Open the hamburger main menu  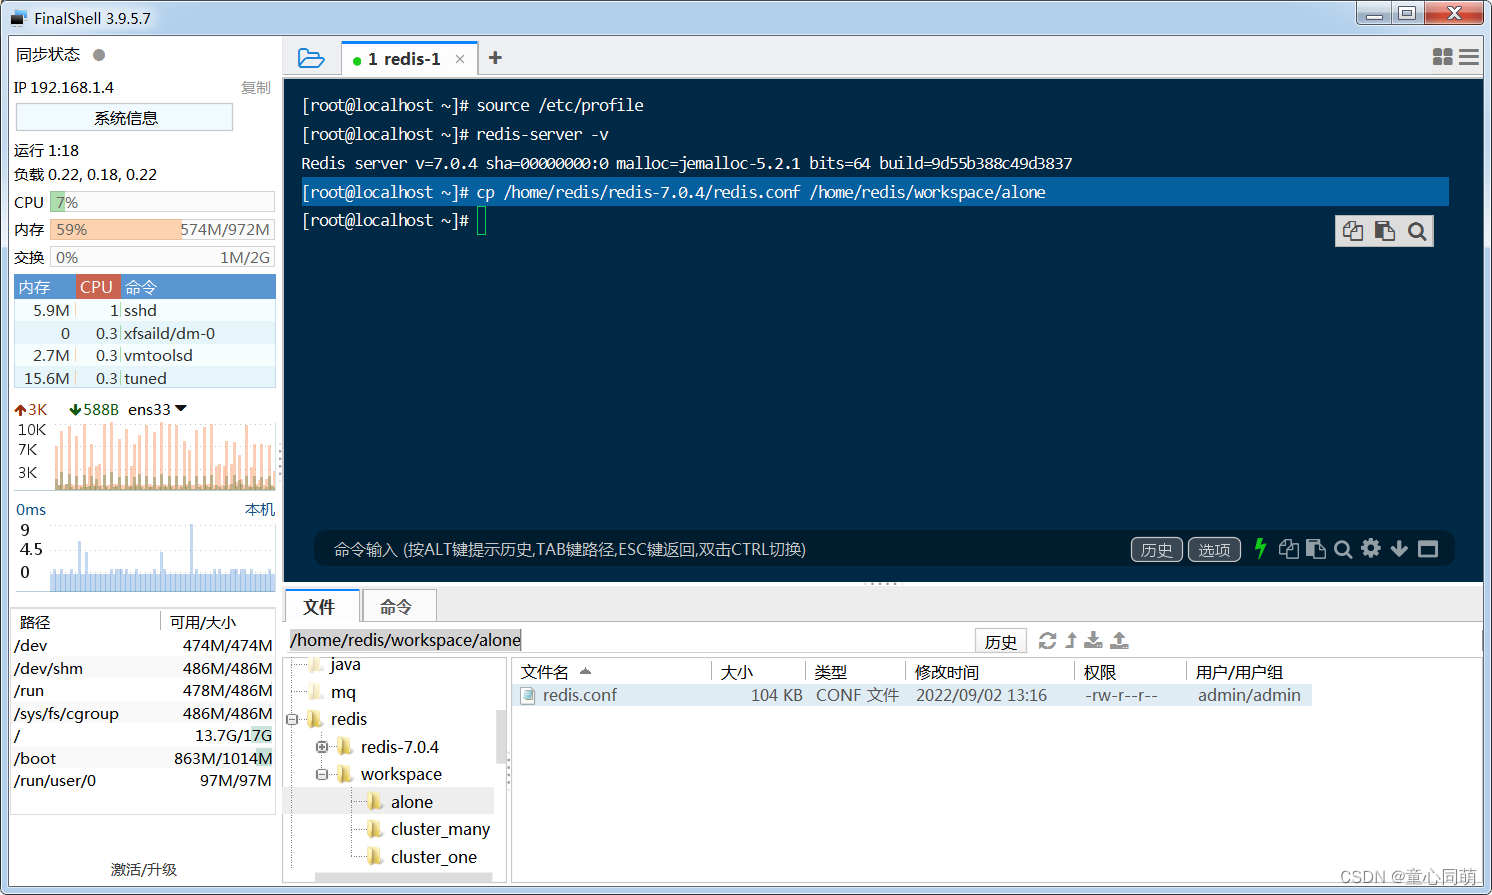pyautogui.click(x=1469, y=57)
